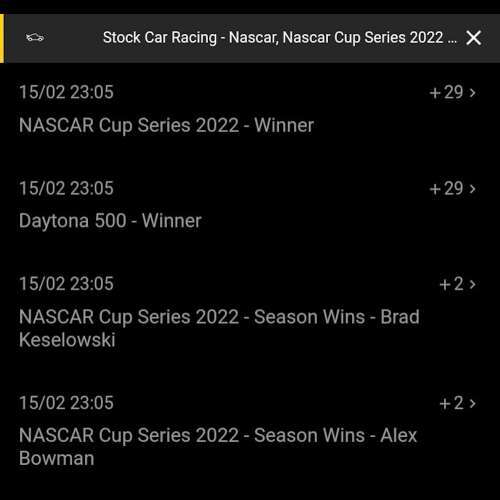Expand the chevron for Alex Bowman Season Wins

coord(472,403)
